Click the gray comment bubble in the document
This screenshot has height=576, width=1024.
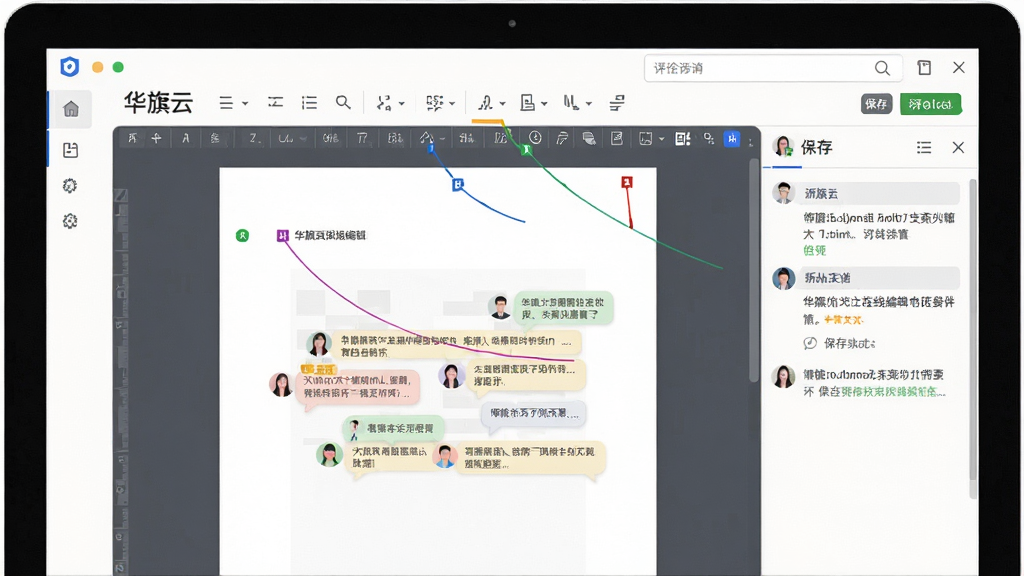tap(534, 413)
